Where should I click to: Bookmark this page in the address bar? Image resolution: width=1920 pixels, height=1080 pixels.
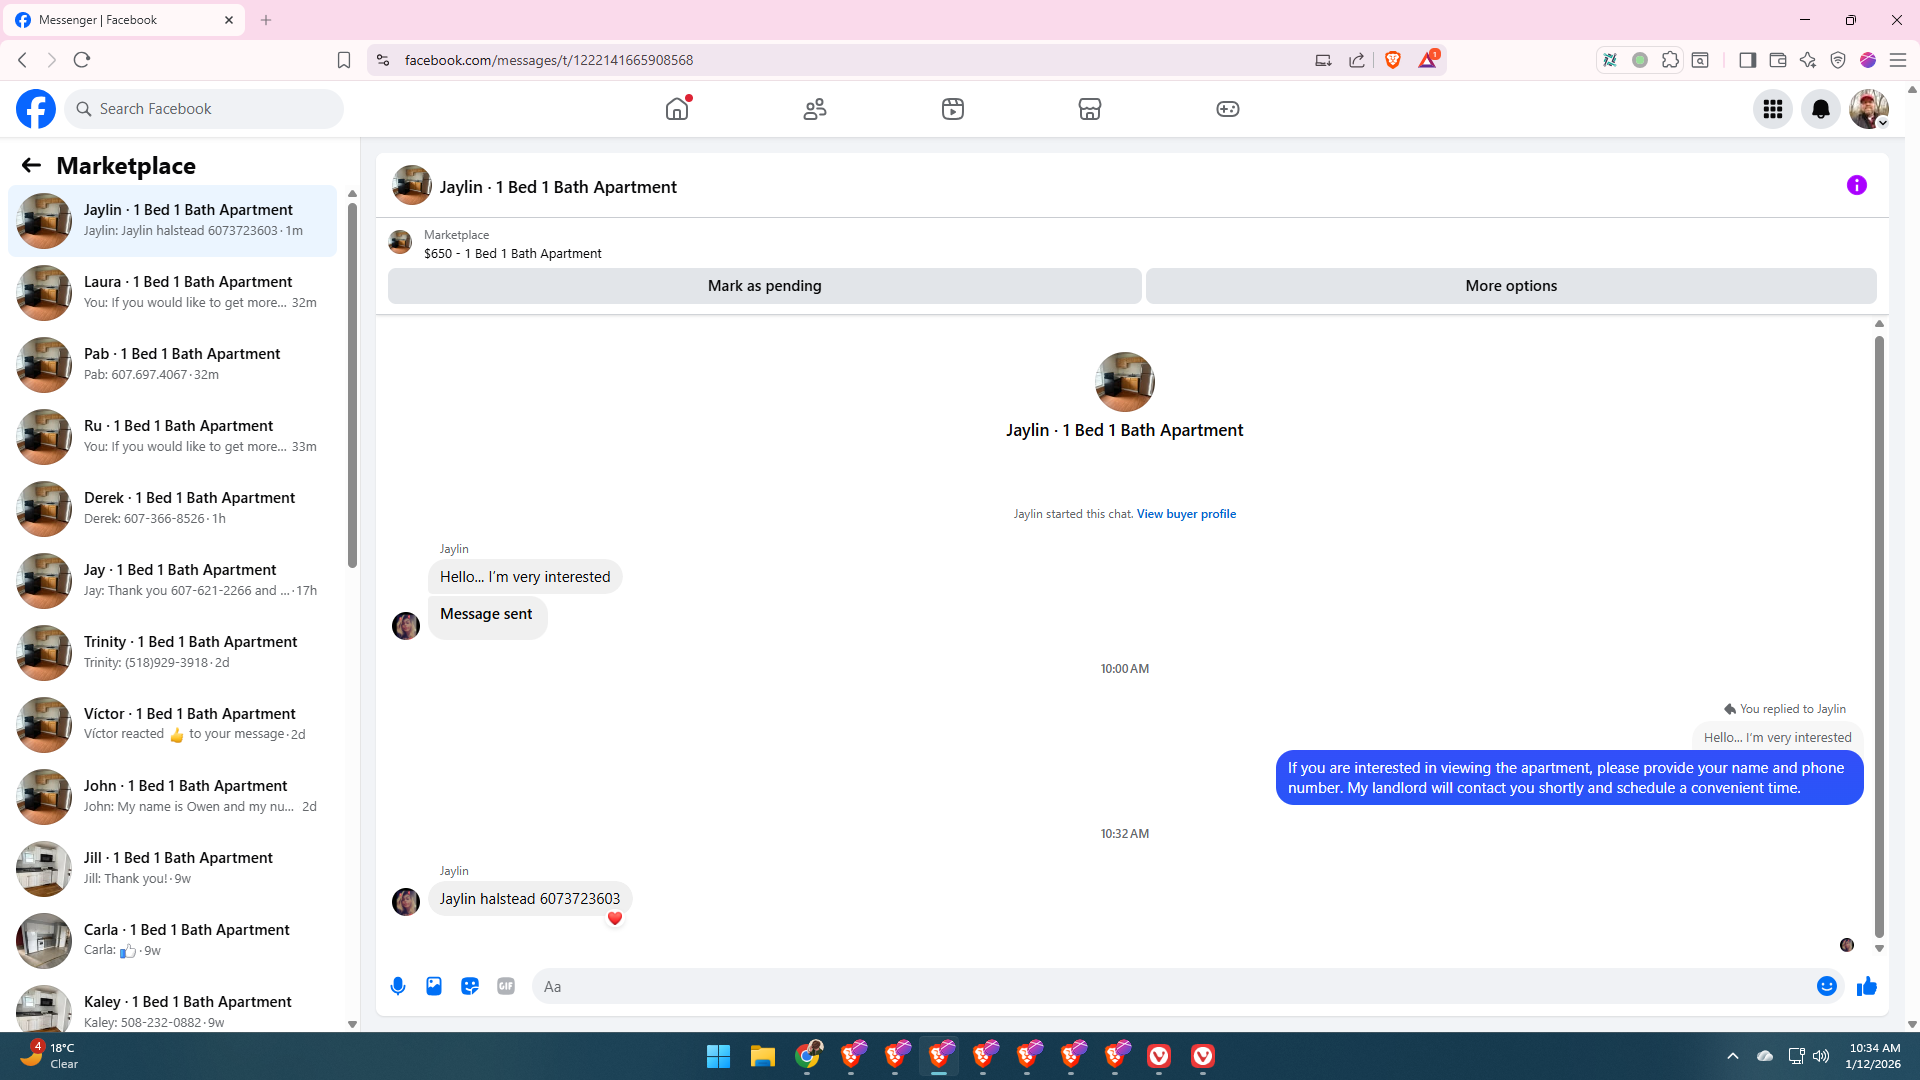[x=344, y=60]
